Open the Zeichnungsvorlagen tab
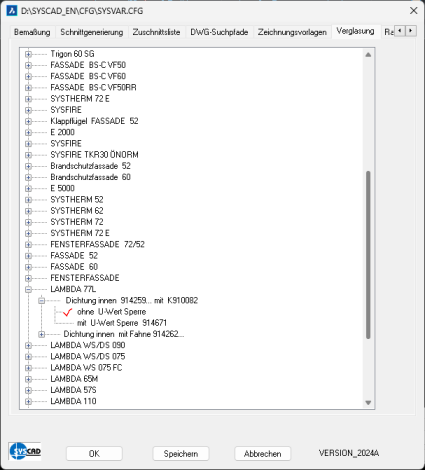The height and width of the screenshot is (470, 425). coord(292,32)
